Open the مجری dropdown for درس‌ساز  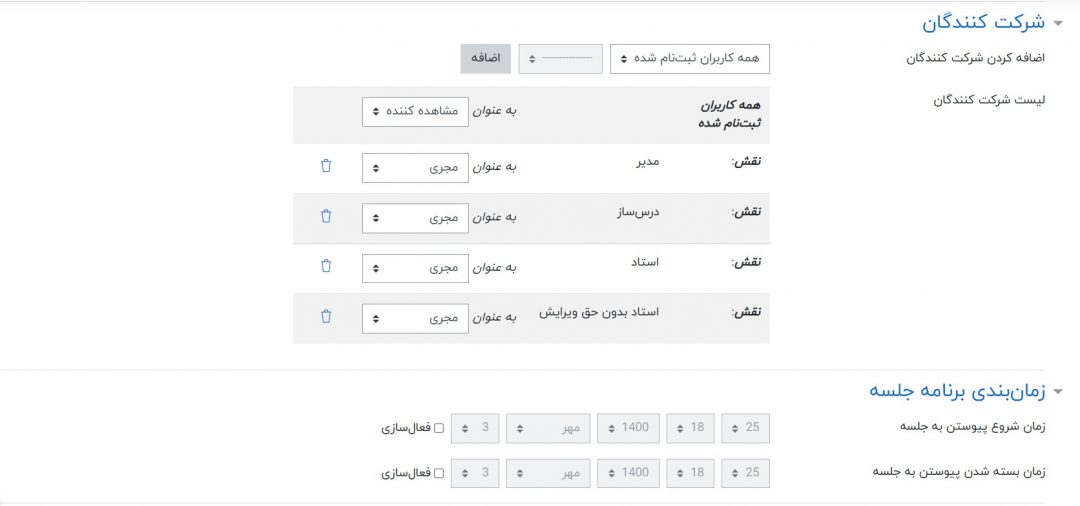414,217
